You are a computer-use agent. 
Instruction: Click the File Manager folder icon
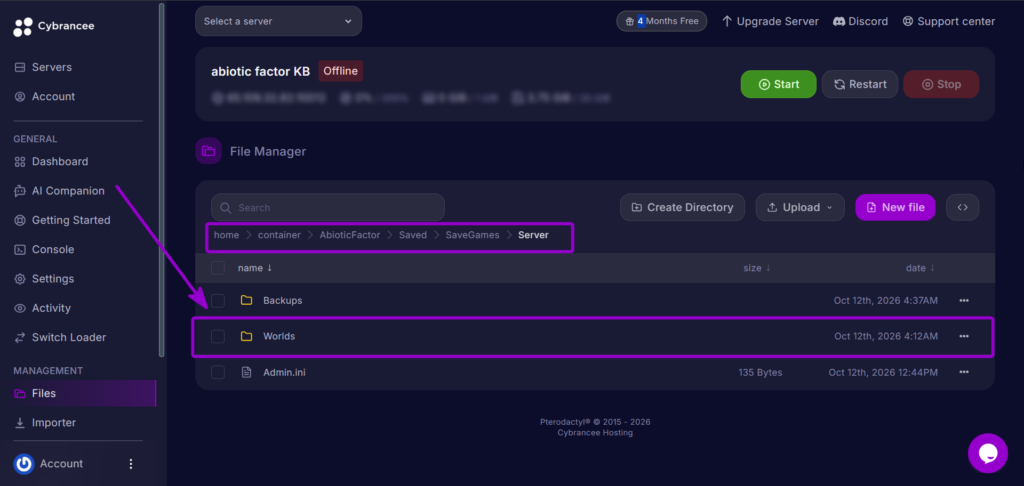click(x=208, y=152)
